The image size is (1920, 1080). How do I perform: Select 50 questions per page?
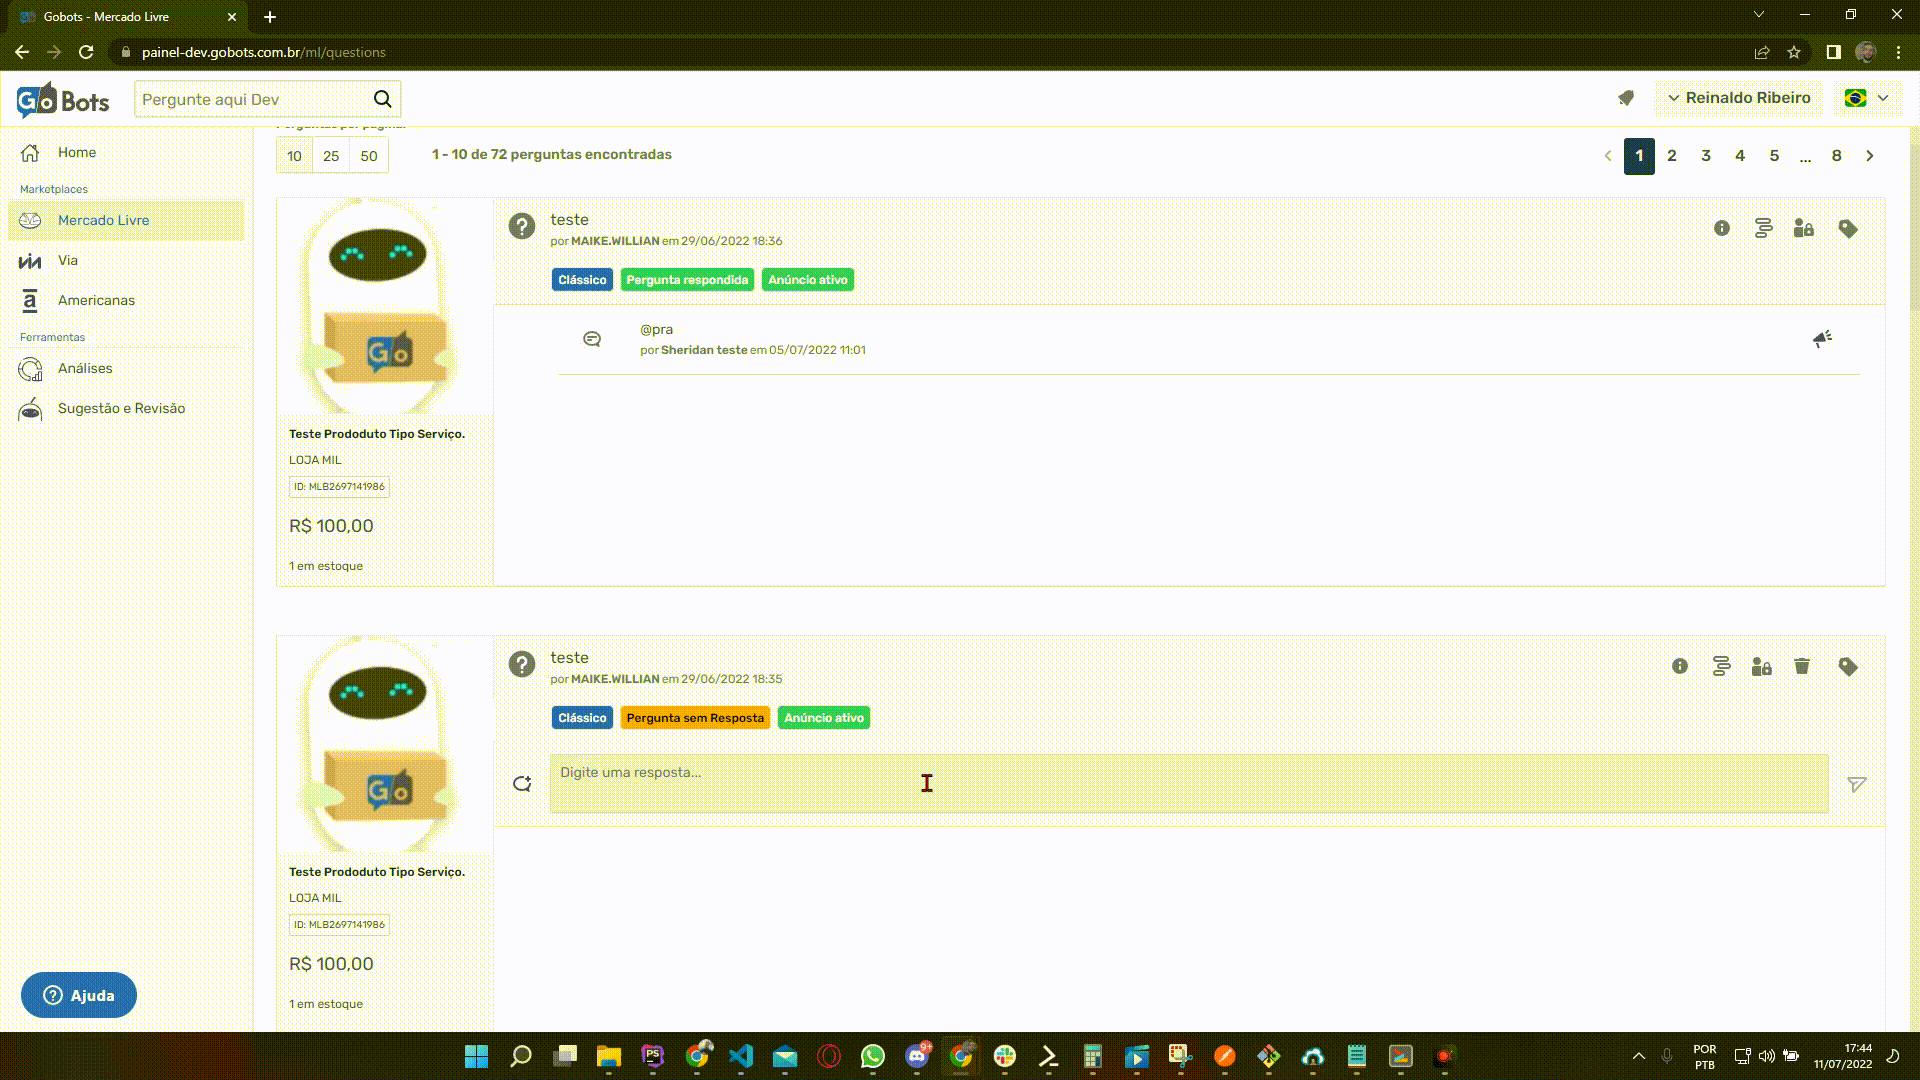[x=369, y=156]
